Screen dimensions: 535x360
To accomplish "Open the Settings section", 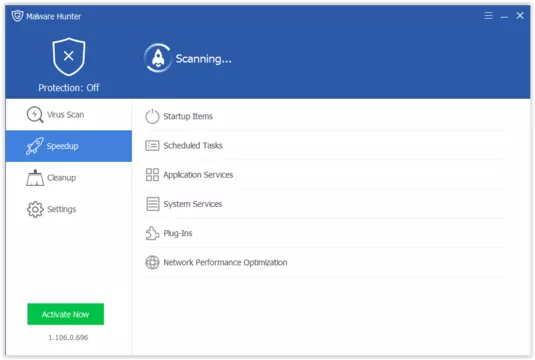I will (x=69, y=209).
